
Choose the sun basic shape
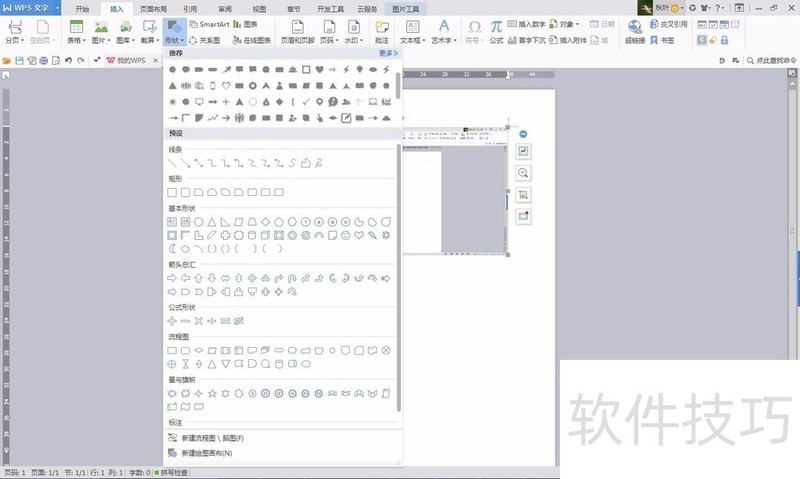click(386, 235)
